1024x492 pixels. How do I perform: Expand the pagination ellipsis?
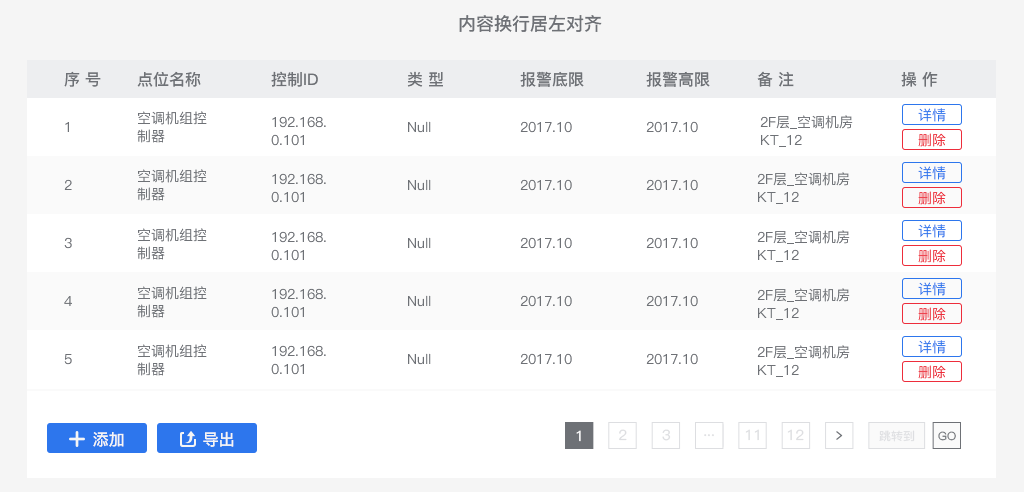coord(709,435)
